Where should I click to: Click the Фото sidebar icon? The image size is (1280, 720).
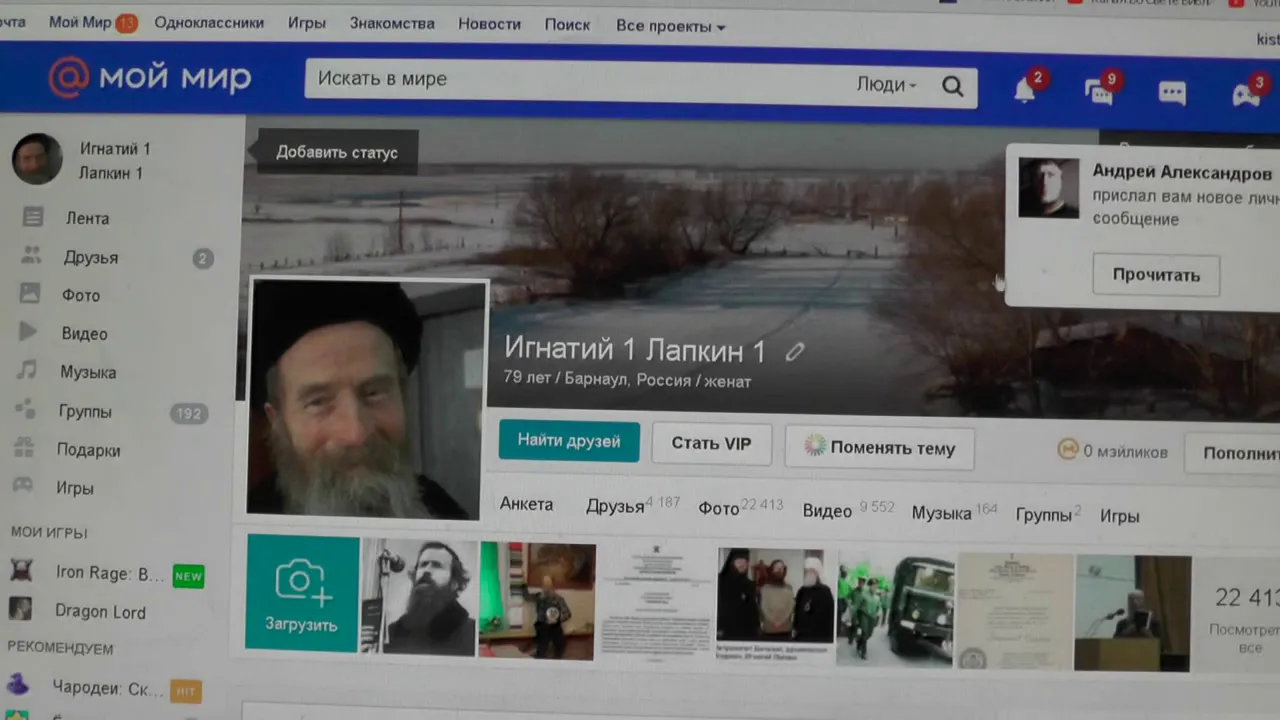click(x=30, y=293)
